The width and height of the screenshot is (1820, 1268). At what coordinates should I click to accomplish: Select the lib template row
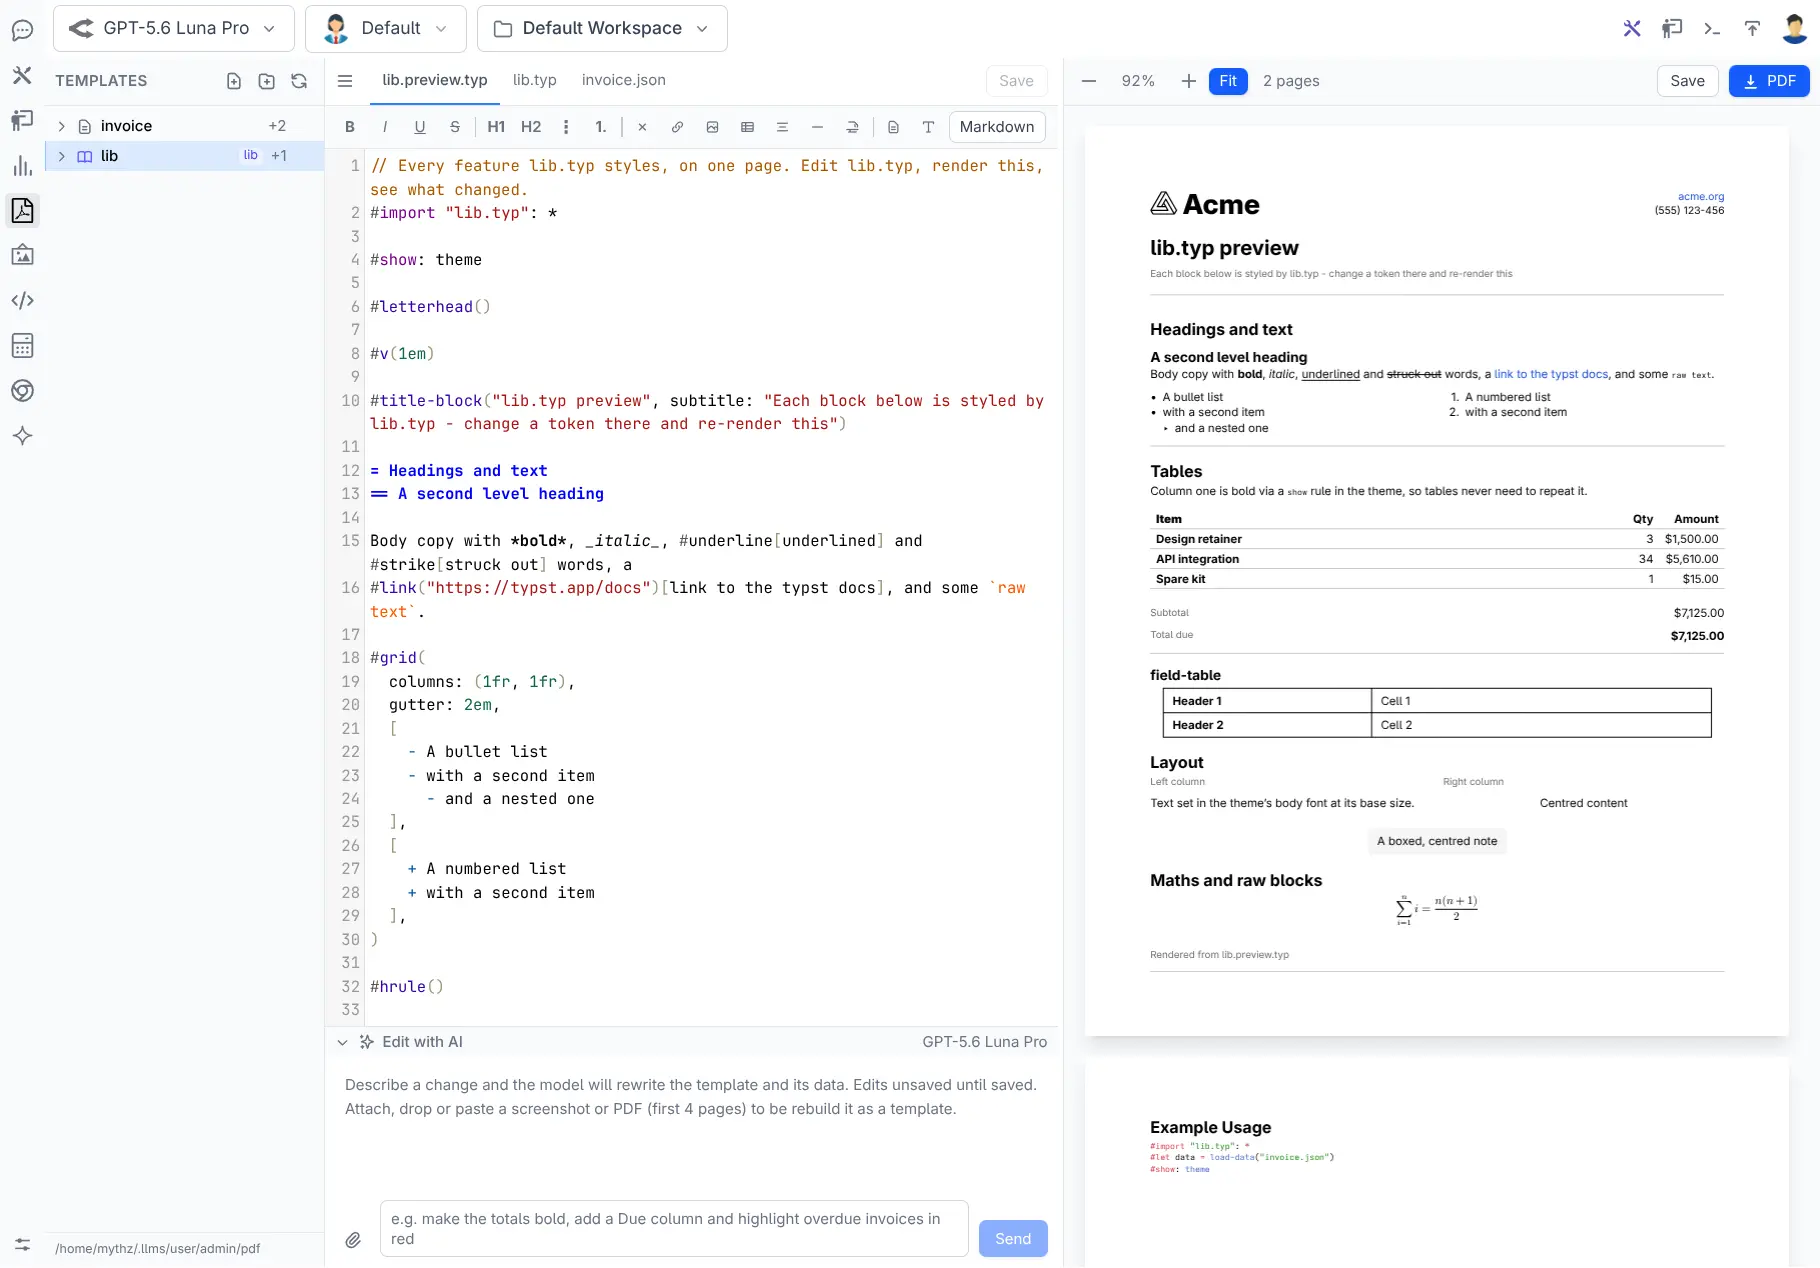coord(184,156)
